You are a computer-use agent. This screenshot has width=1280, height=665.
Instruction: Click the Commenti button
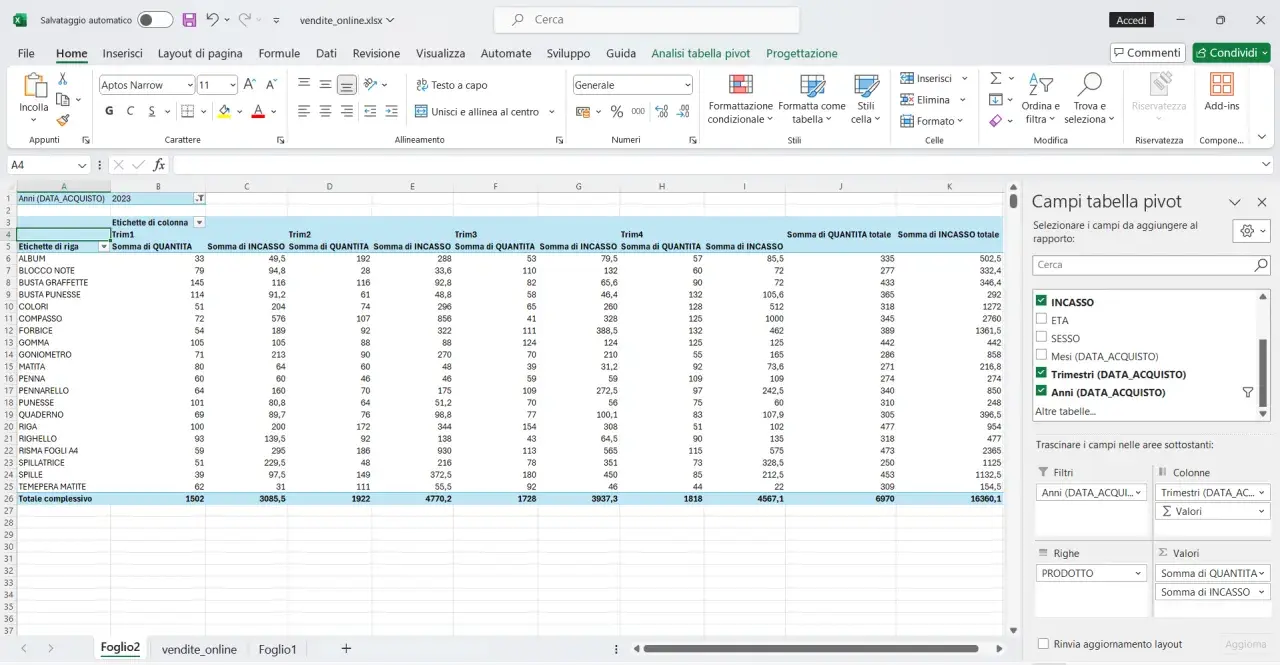[x=1147, y=53]
